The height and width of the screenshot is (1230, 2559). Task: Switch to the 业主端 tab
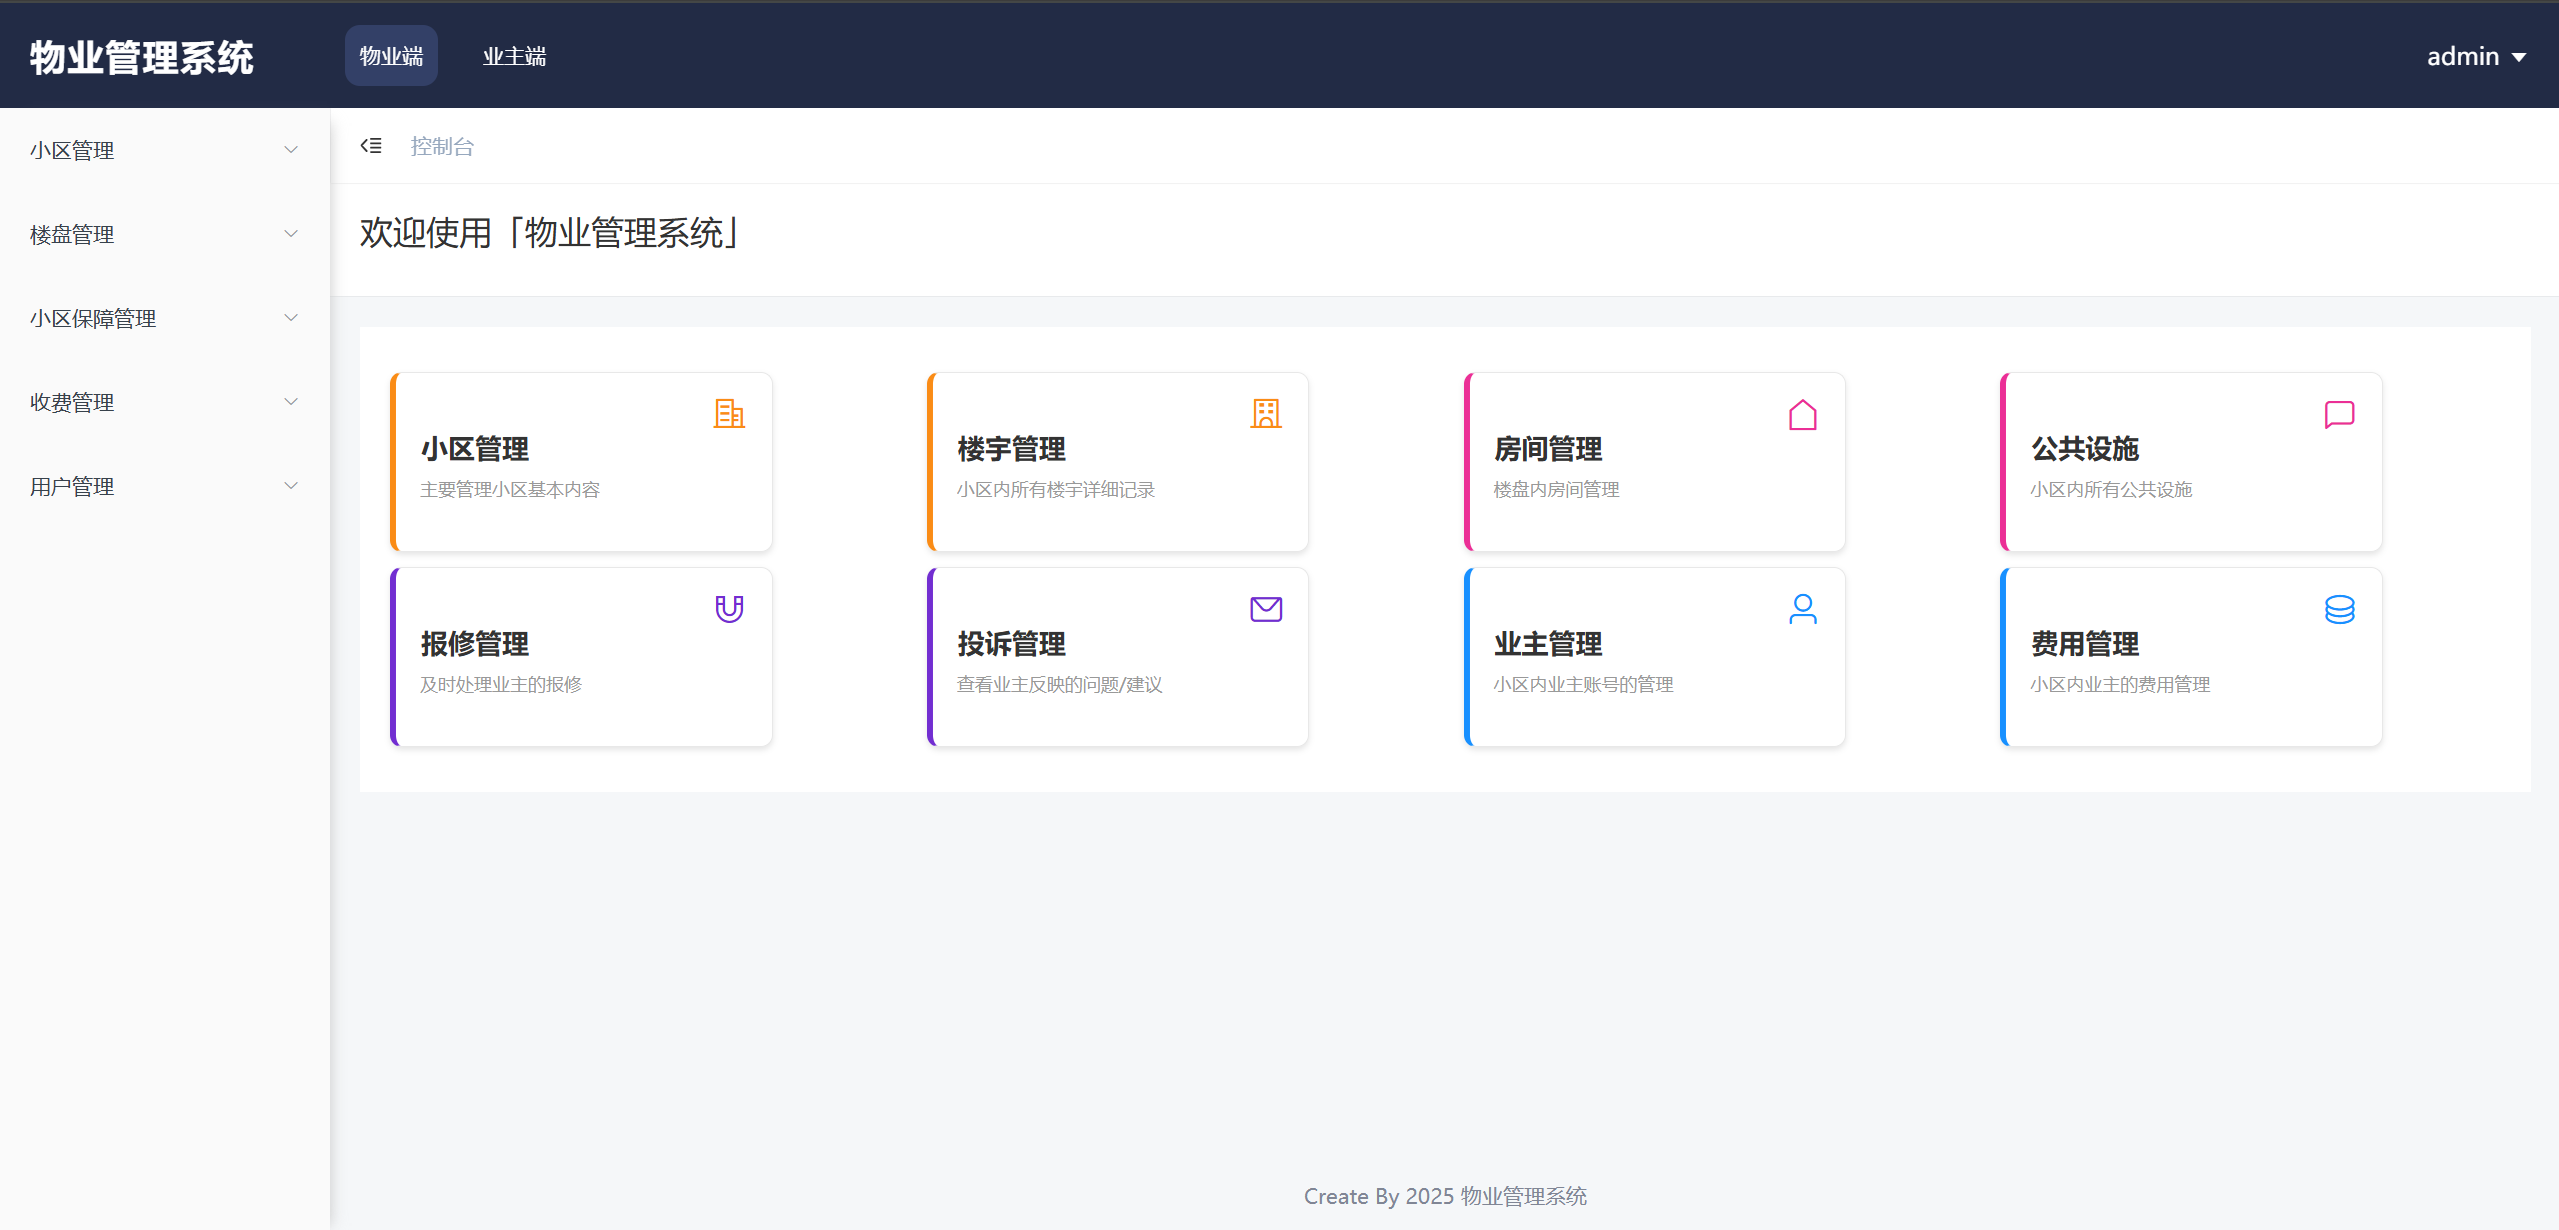coord(514,56)
